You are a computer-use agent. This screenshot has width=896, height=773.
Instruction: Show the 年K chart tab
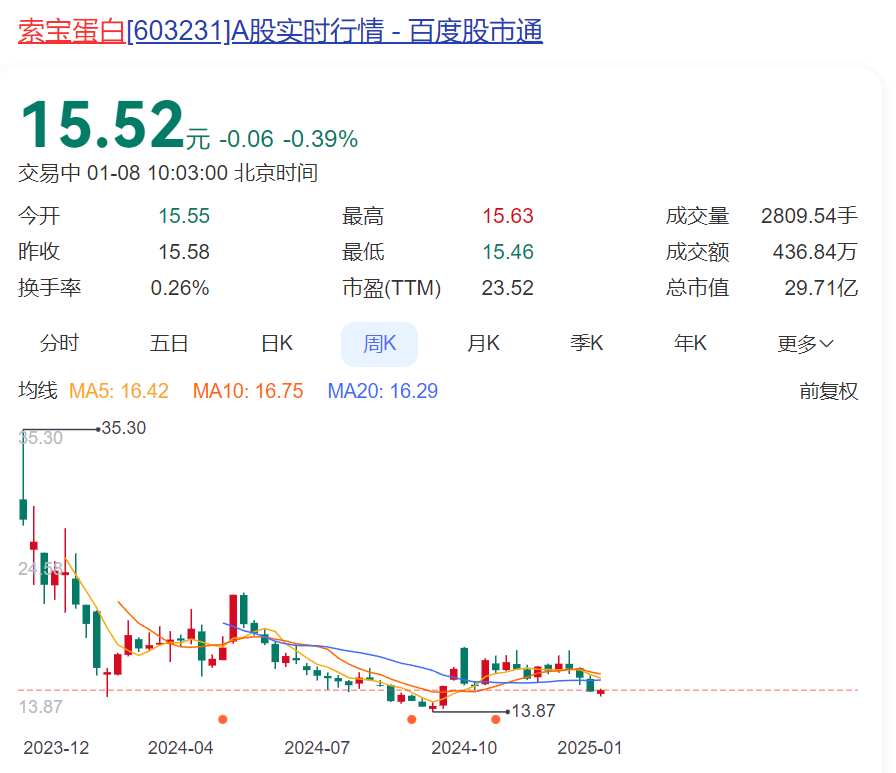tap(690, 343)
